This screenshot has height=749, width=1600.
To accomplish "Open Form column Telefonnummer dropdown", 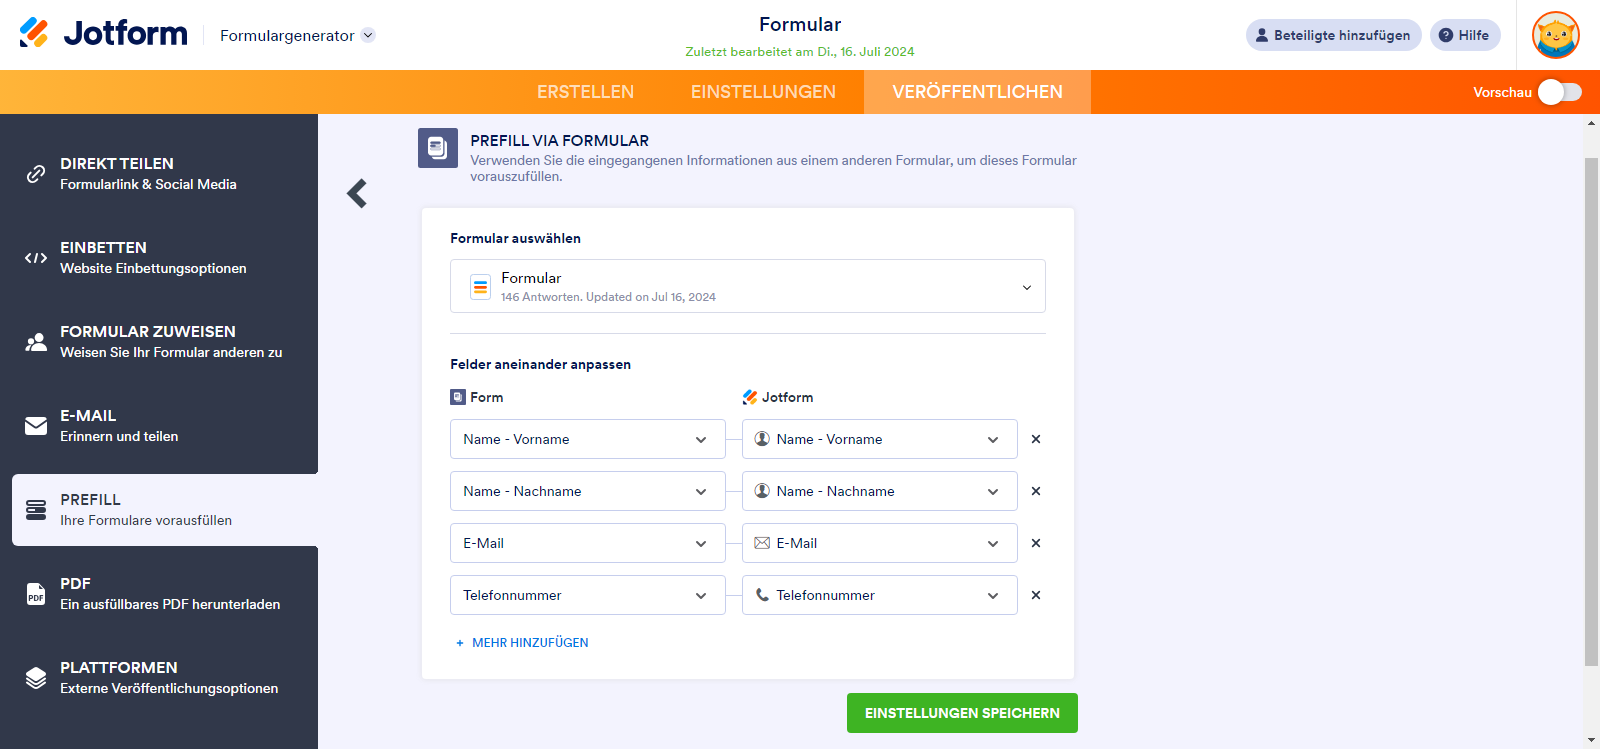I will coord(588,595).
